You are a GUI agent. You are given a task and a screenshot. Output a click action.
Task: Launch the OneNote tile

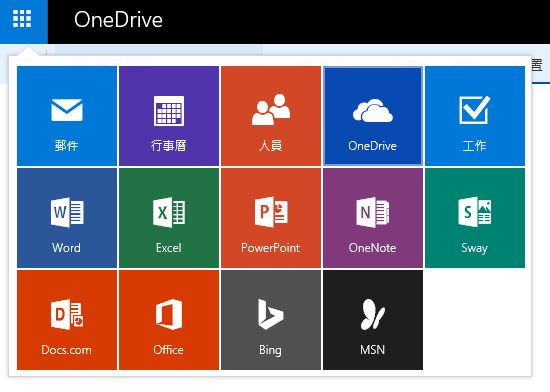(373, 218)
